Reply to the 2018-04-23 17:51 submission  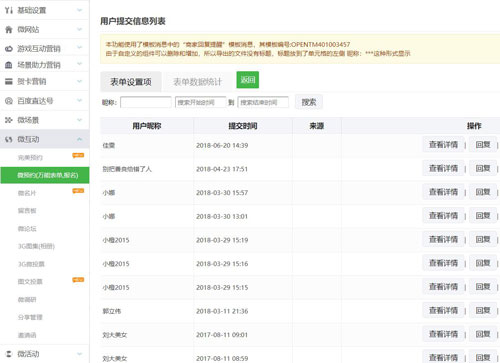(483, 168)
